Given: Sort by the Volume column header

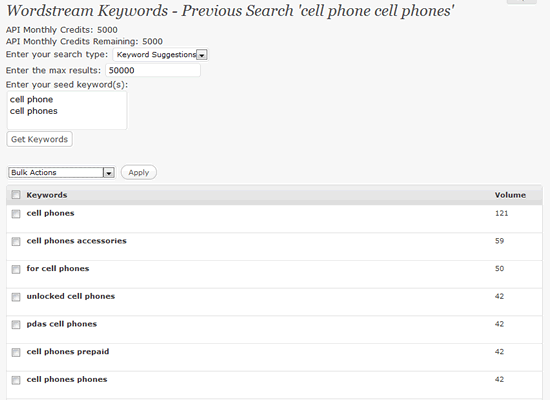Looking at the screenshot, I should pos(510,195).
